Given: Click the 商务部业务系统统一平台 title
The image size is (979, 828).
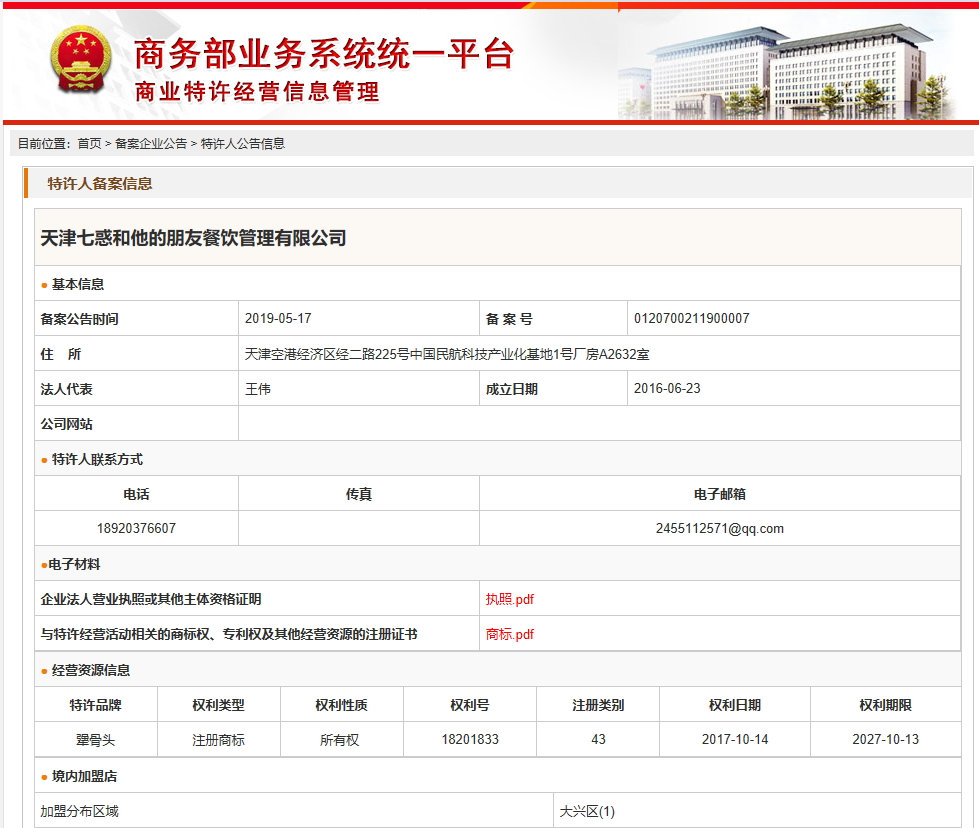Looking at the screenshot, I should tap(324, 54).
